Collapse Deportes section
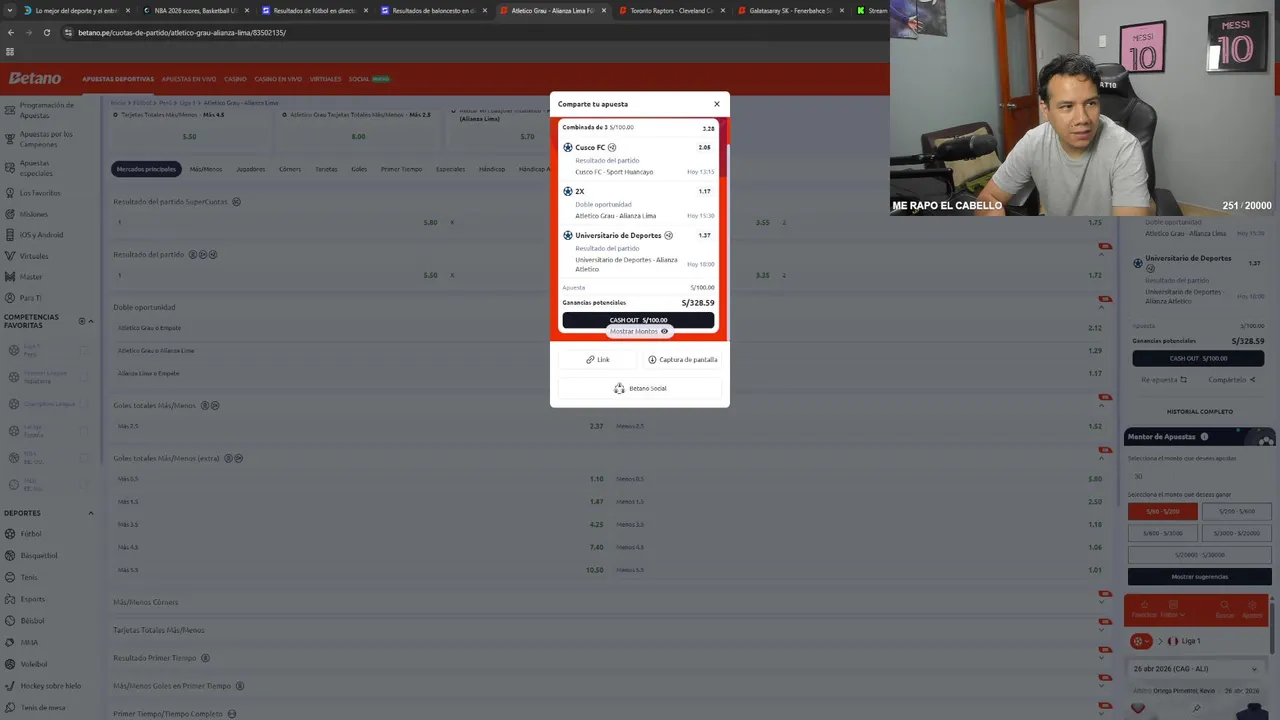The image size is (1280, 720). tap(91, 513)
